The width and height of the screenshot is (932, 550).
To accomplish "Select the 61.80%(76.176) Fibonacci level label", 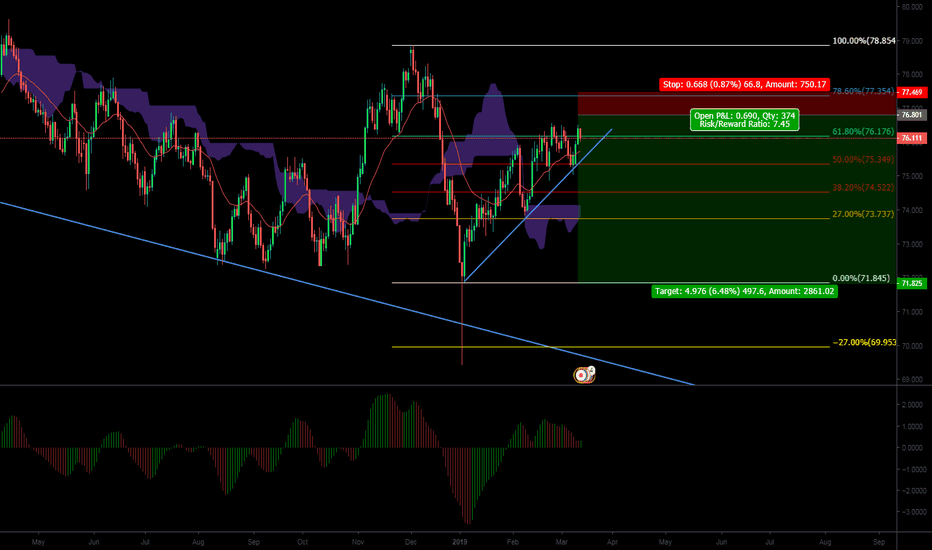I will [x=862, y=131].
